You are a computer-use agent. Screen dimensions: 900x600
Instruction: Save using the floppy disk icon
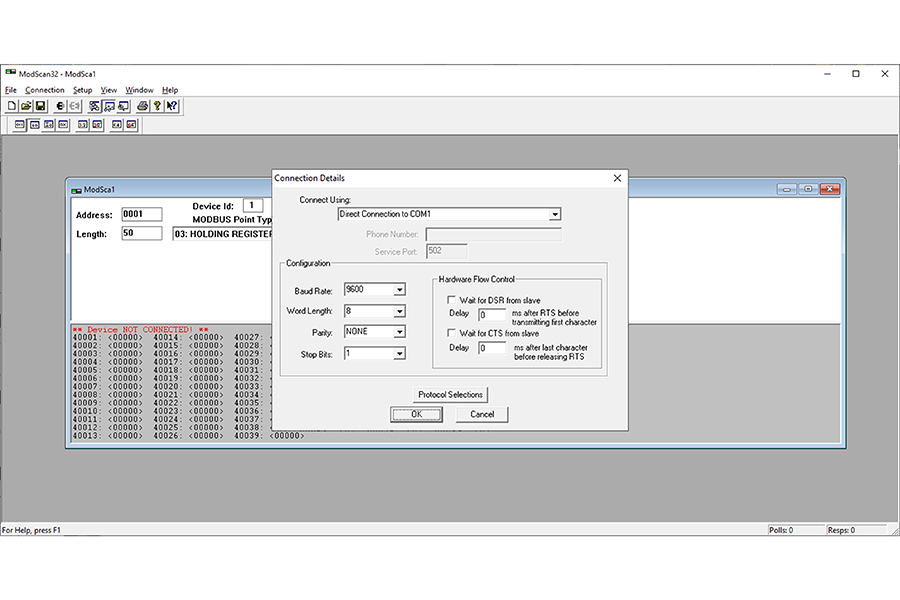(40, 106)
